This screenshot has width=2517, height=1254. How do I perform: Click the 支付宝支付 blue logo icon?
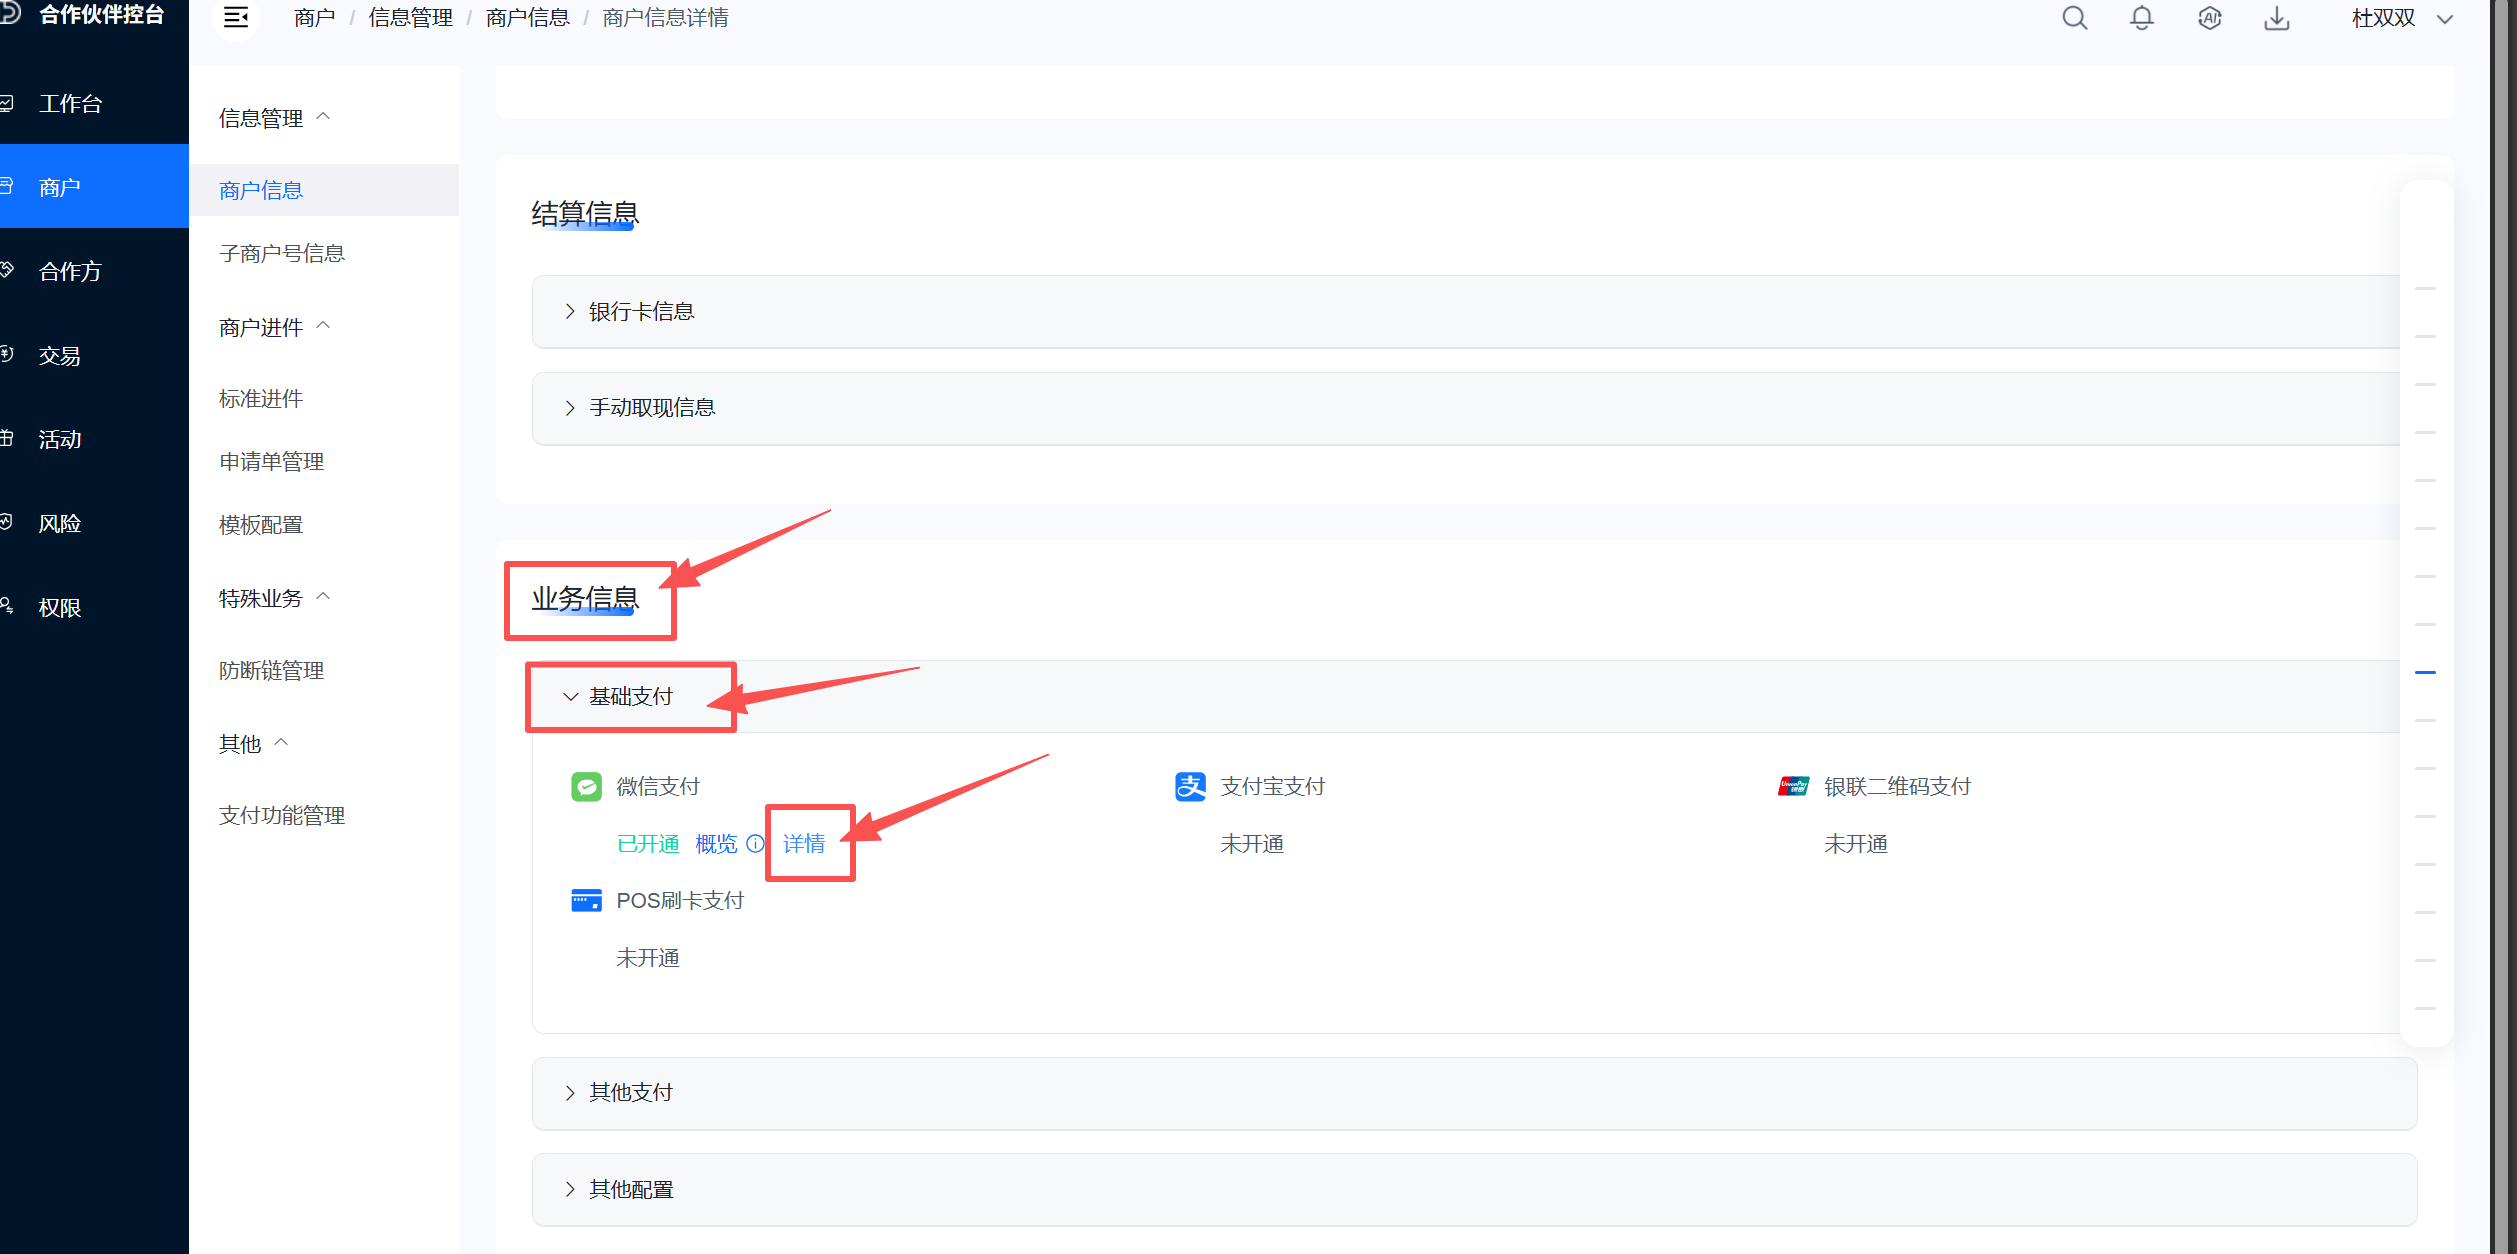click(1190, 787)
